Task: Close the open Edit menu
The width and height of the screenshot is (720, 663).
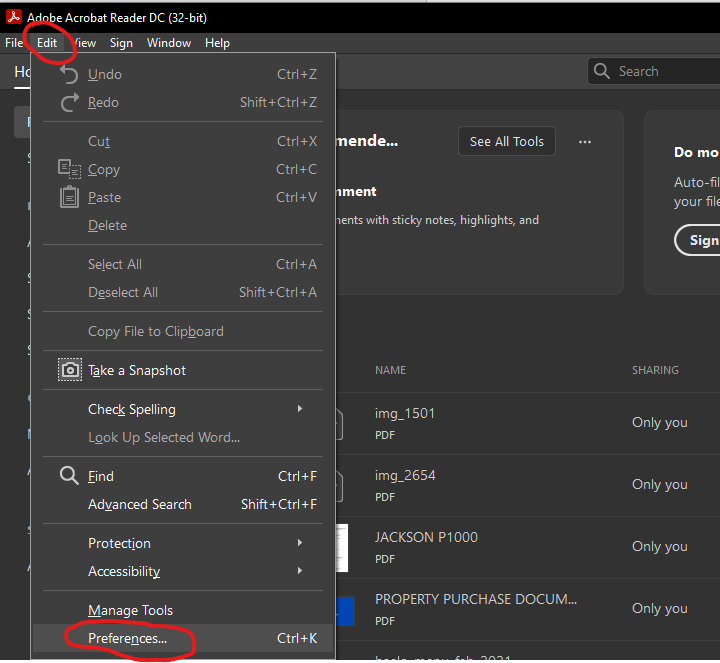Action: [x=47, y=43]
